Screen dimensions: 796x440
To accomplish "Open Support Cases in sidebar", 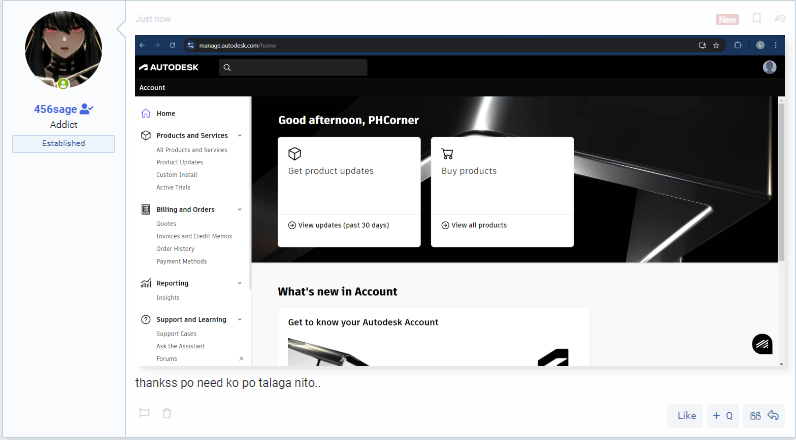I will (x=176, y=333).
